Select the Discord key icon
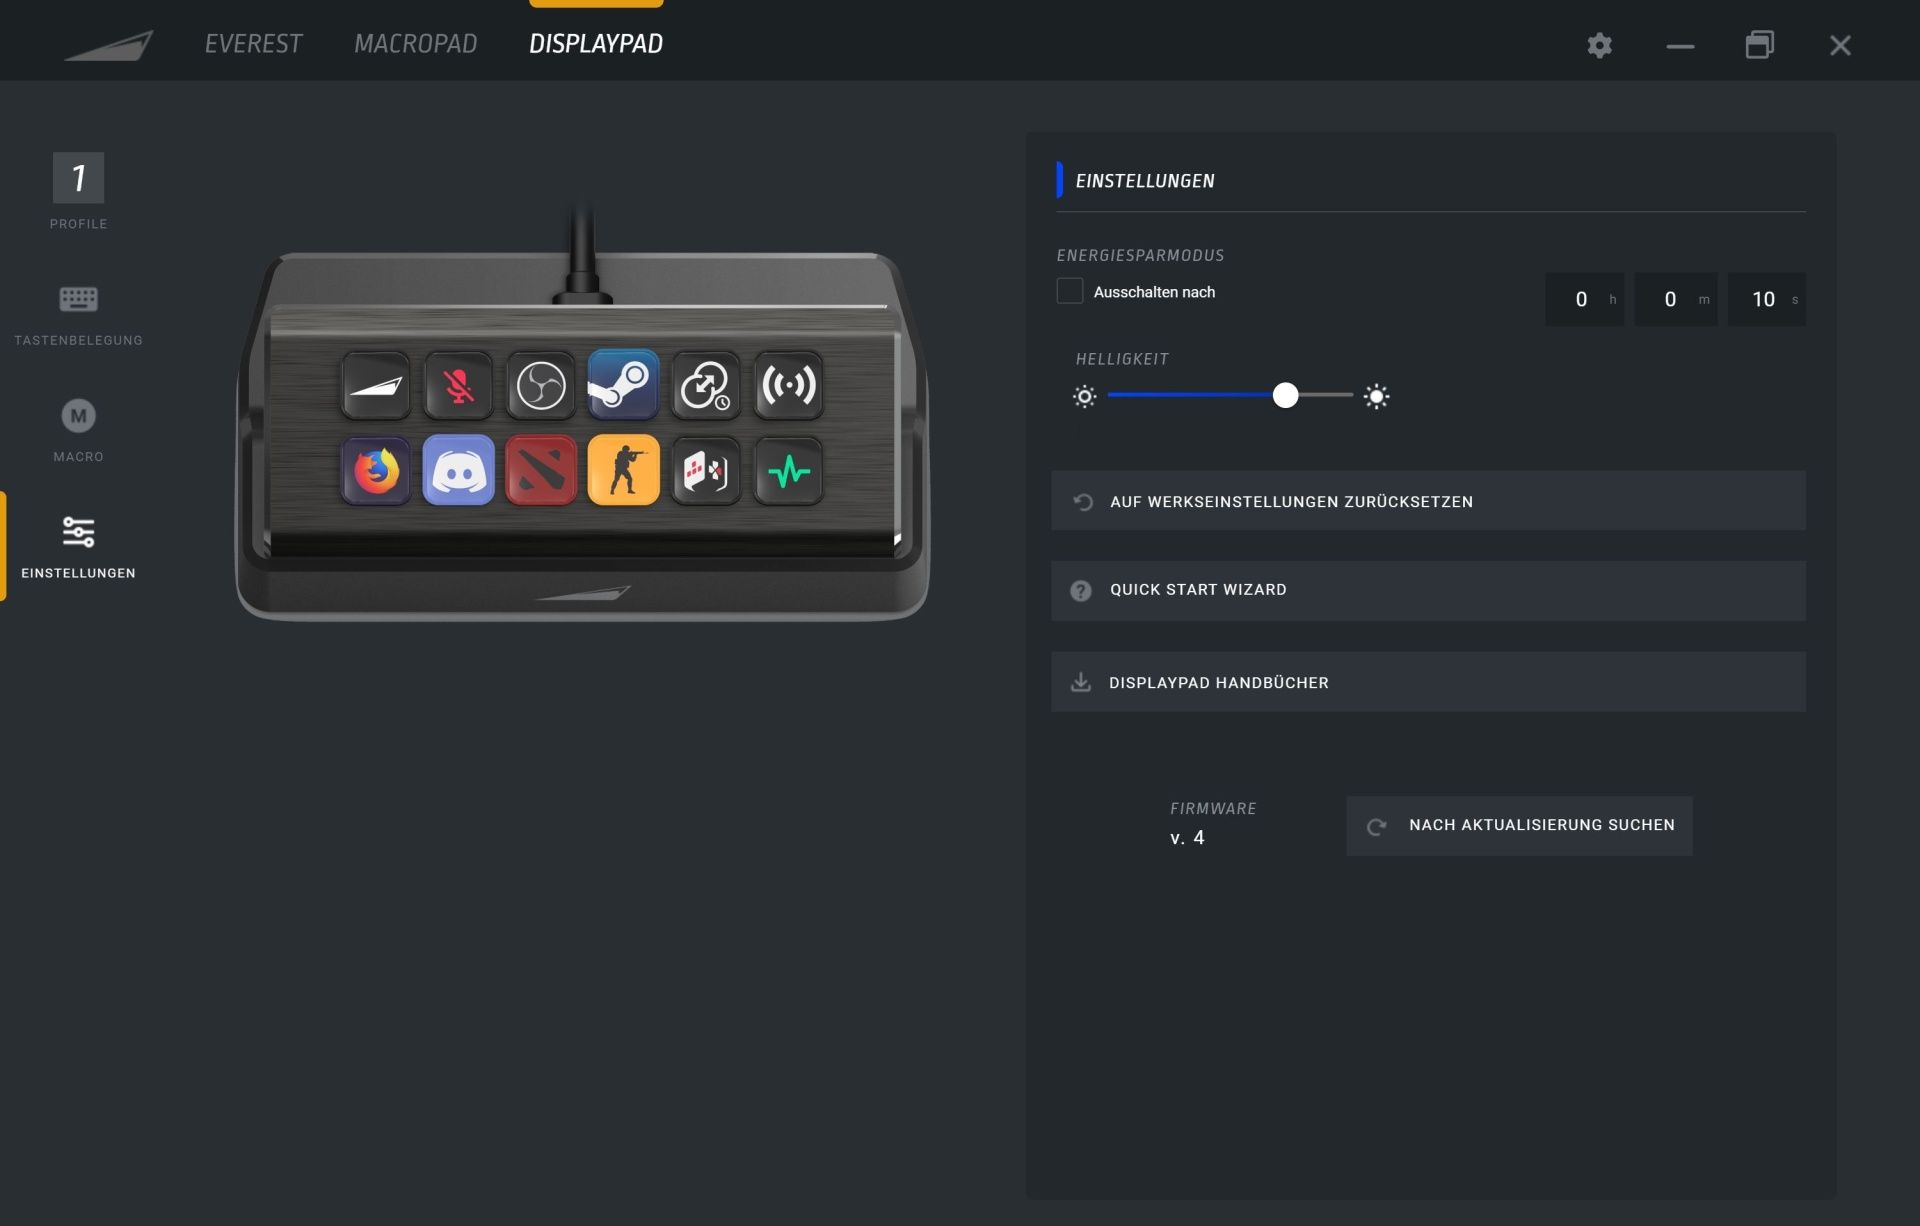1920x1226 pixels. [458, 470]
